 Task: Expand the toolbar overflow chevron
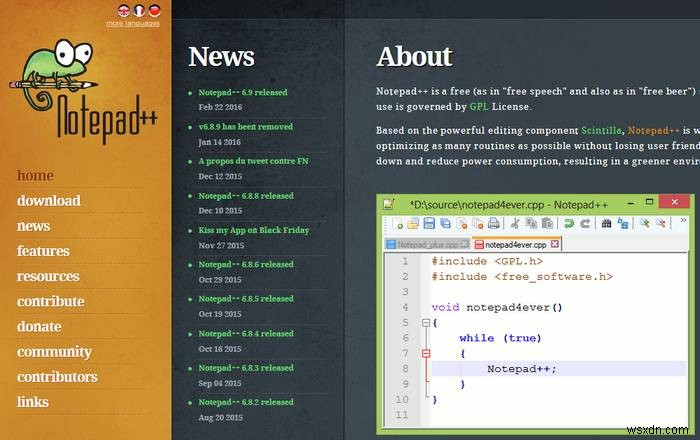[x=683, y=220]
